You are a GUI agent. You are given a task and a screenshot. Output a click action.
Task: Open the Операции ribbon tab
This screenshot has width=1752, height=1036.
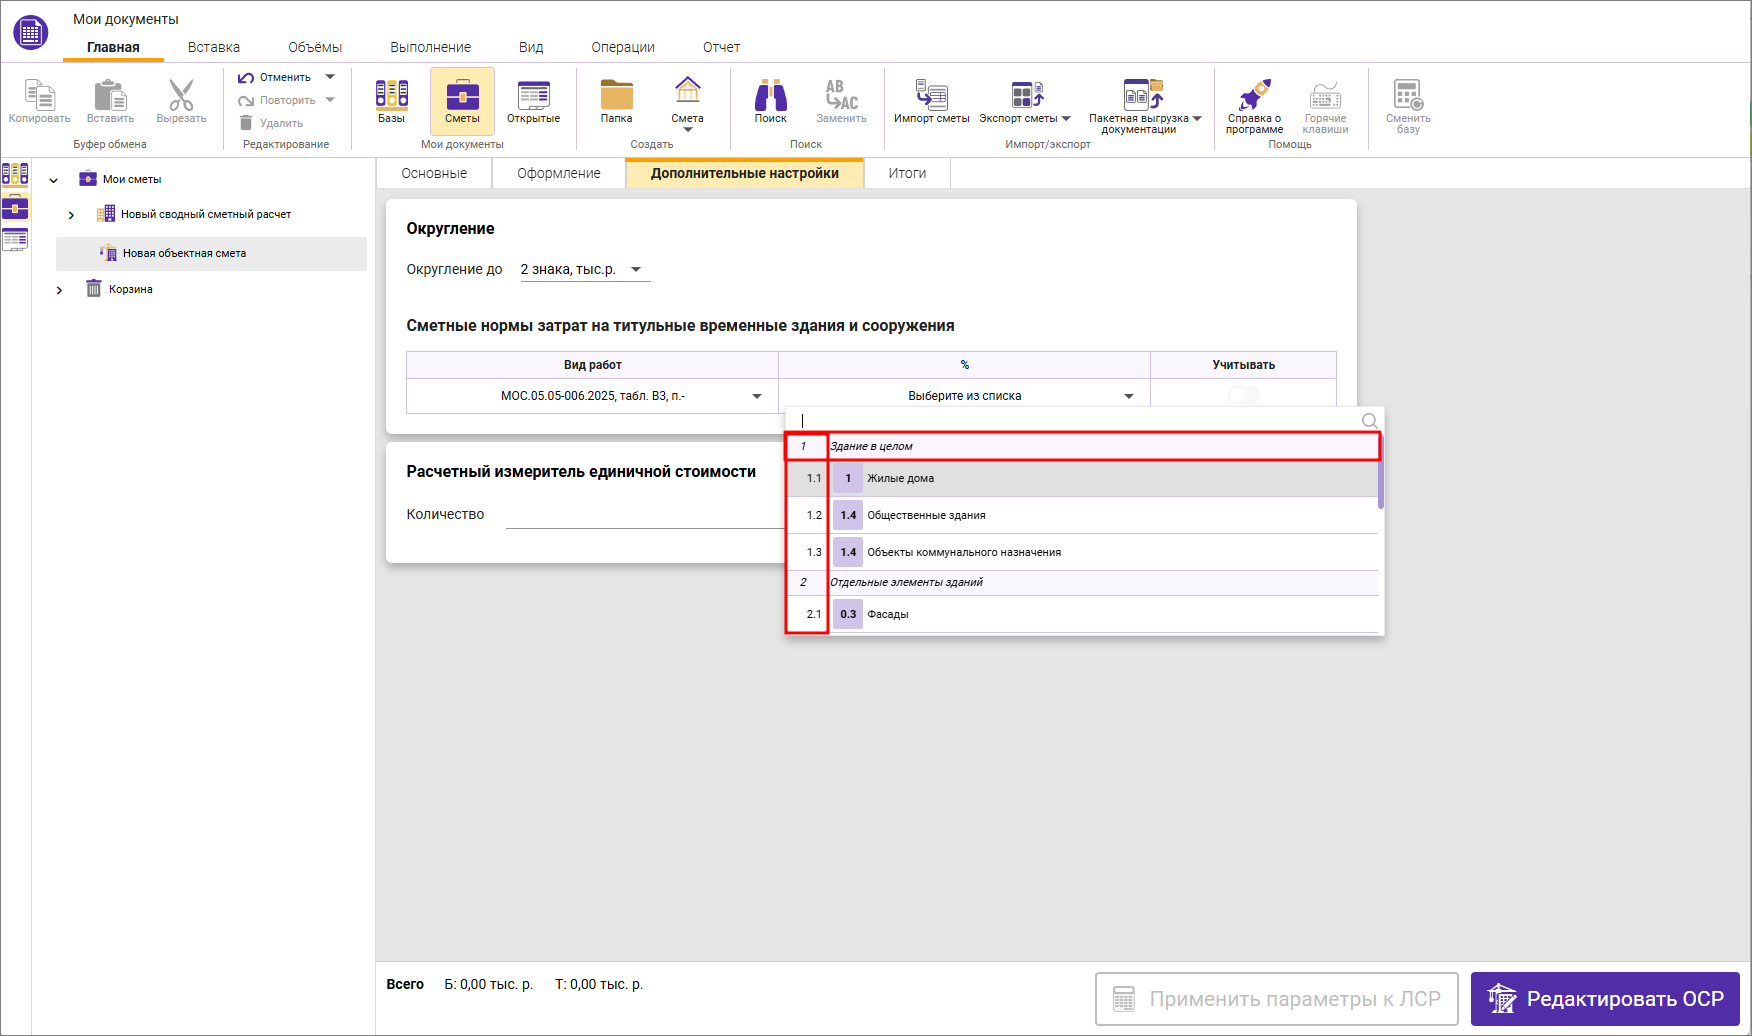622,47
